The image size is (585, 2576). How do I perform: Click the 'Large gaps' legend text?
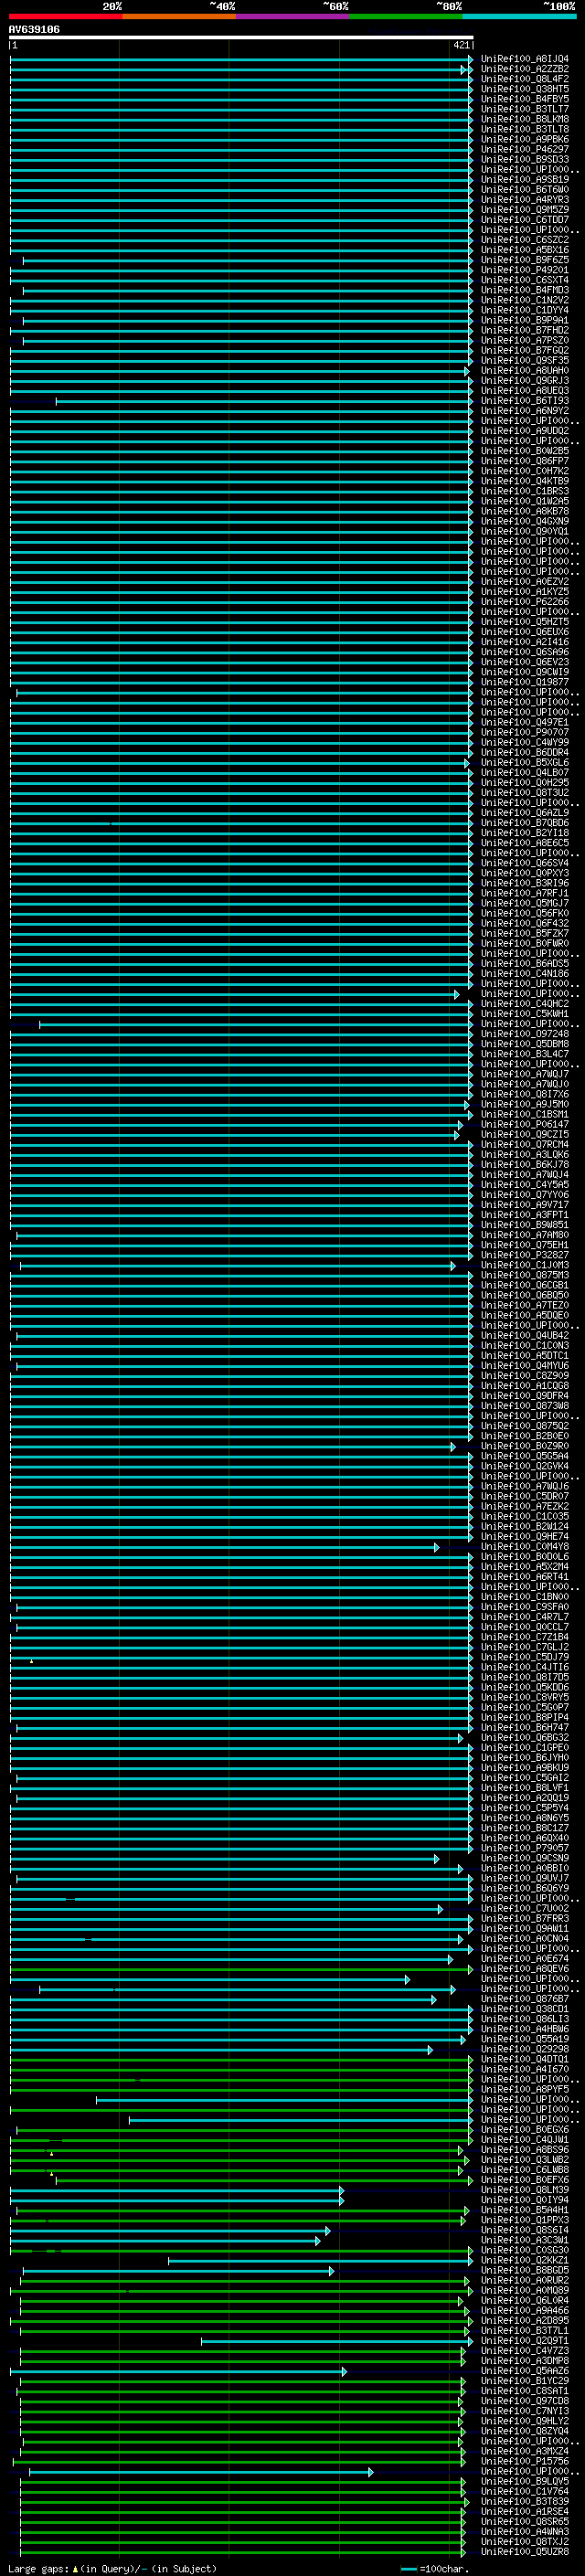(x=39, y=2569)
